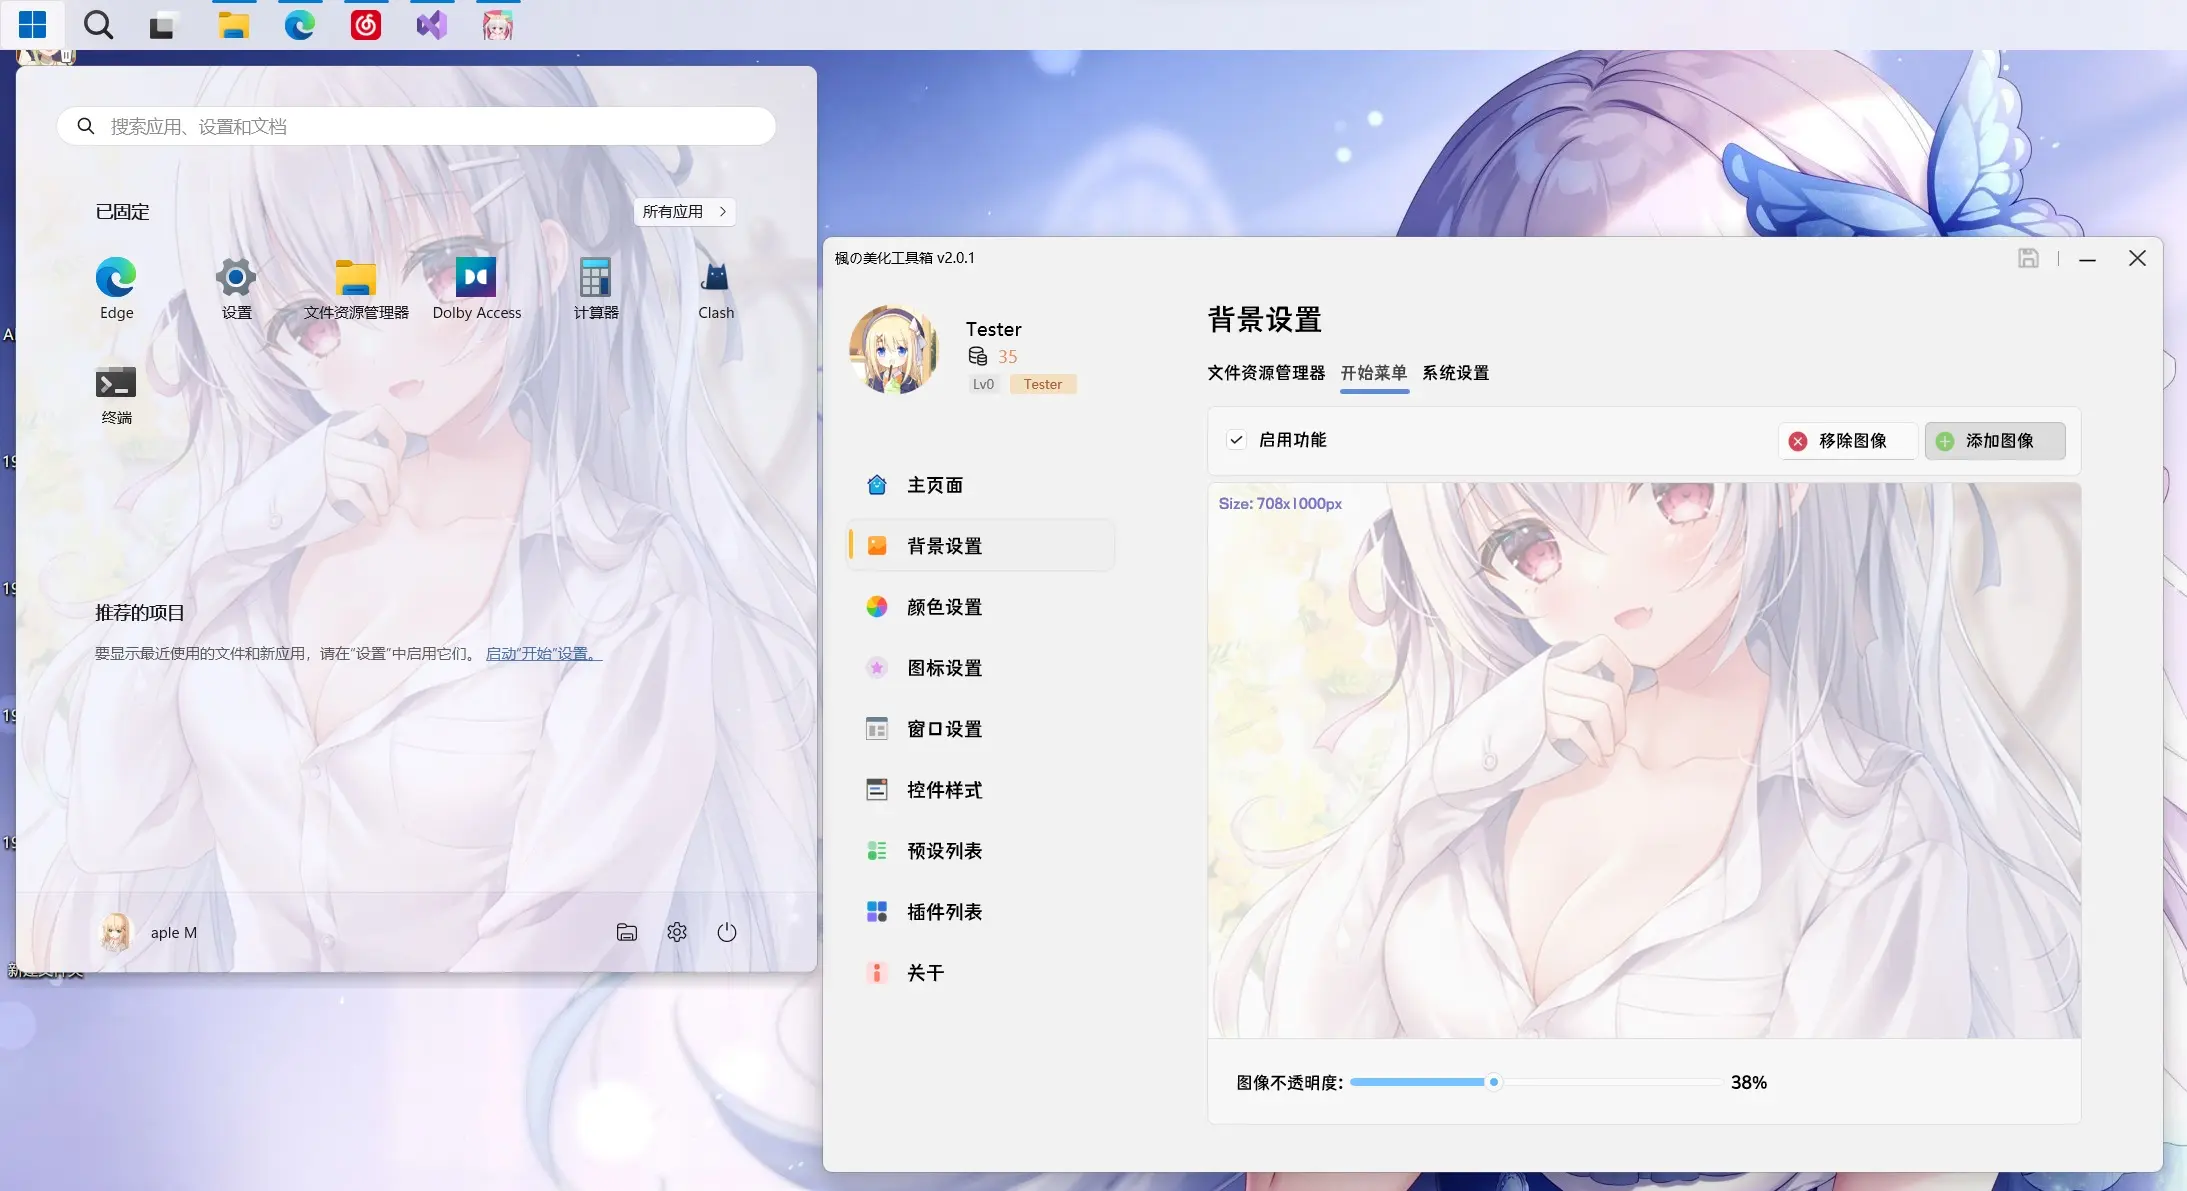Viewport: 2187px width, 1191px height.
Task: Click the power button in Start menu
Action: coord(727,932)
